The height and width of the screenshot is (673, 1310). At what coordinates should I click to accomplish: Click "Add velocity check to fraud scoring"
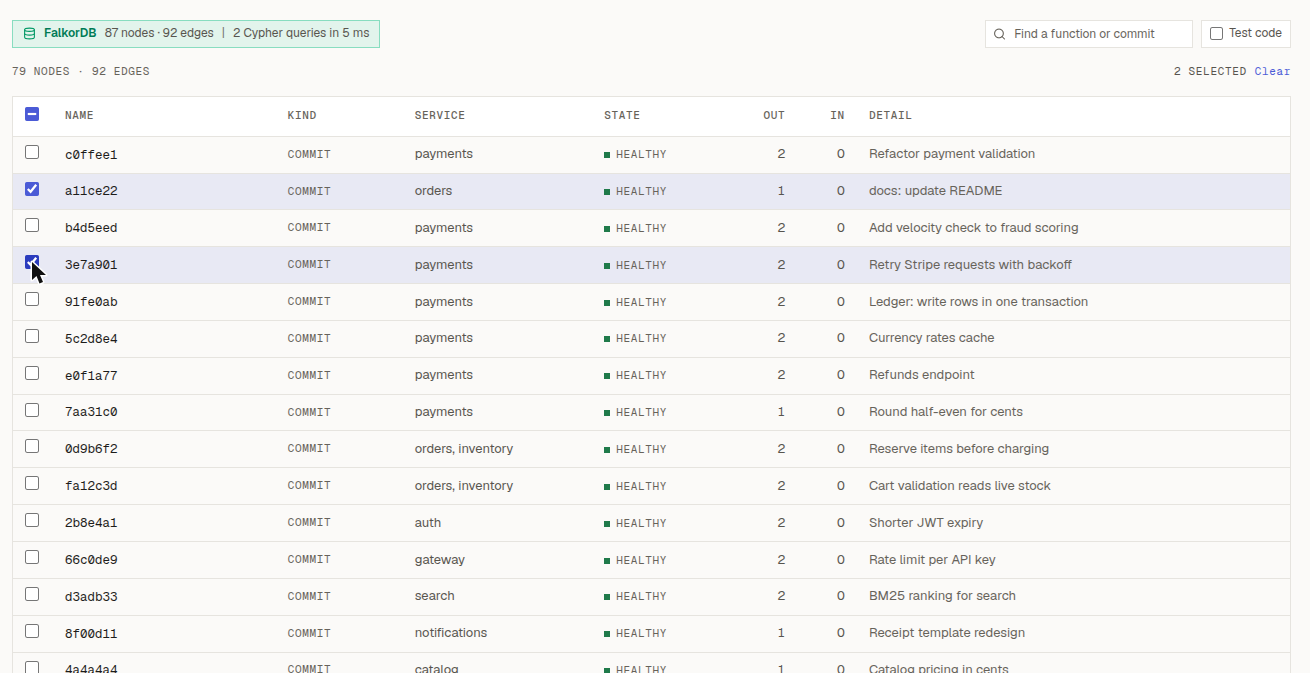[x=974, y=228]
